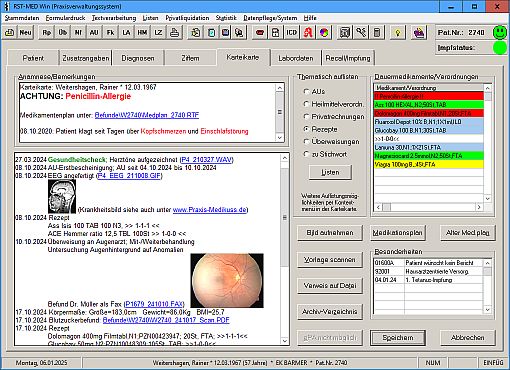Open the P4_EEG_211008.GIF link
Viewport: 510px width, 370px height.
tap(129, 175)
